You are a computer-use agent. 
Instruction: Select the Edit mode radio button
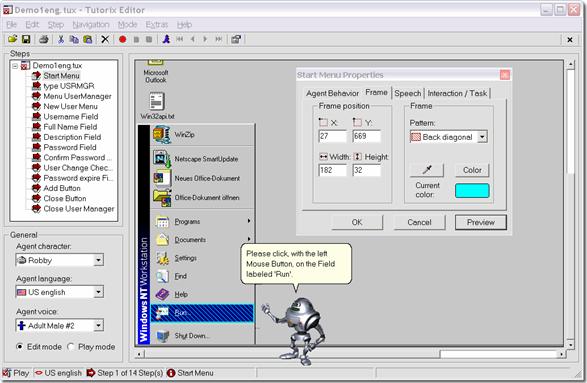click(x=19, y=346)
